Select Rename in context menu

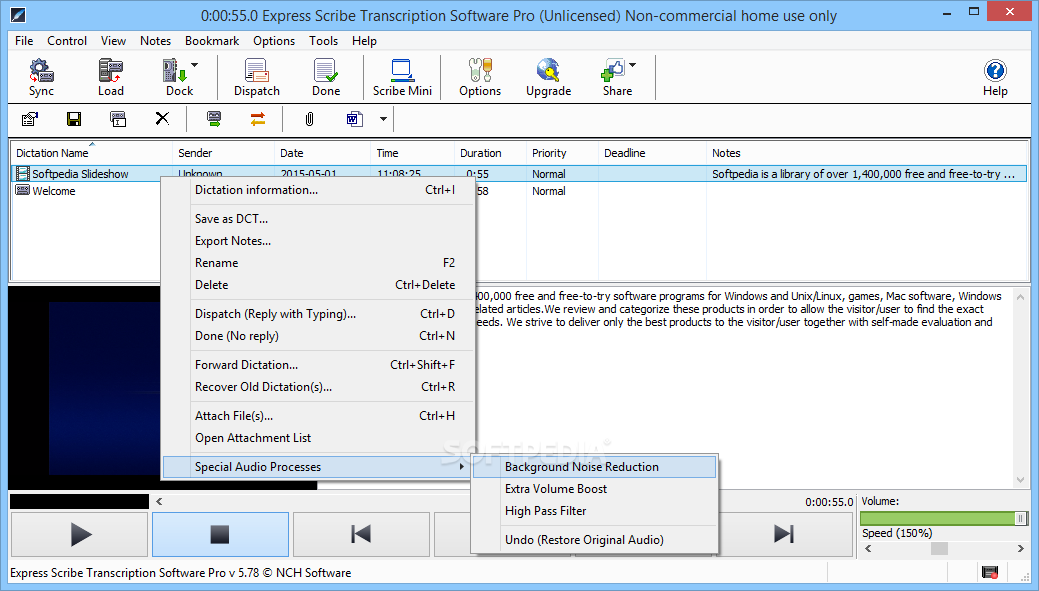click(319, 262)
